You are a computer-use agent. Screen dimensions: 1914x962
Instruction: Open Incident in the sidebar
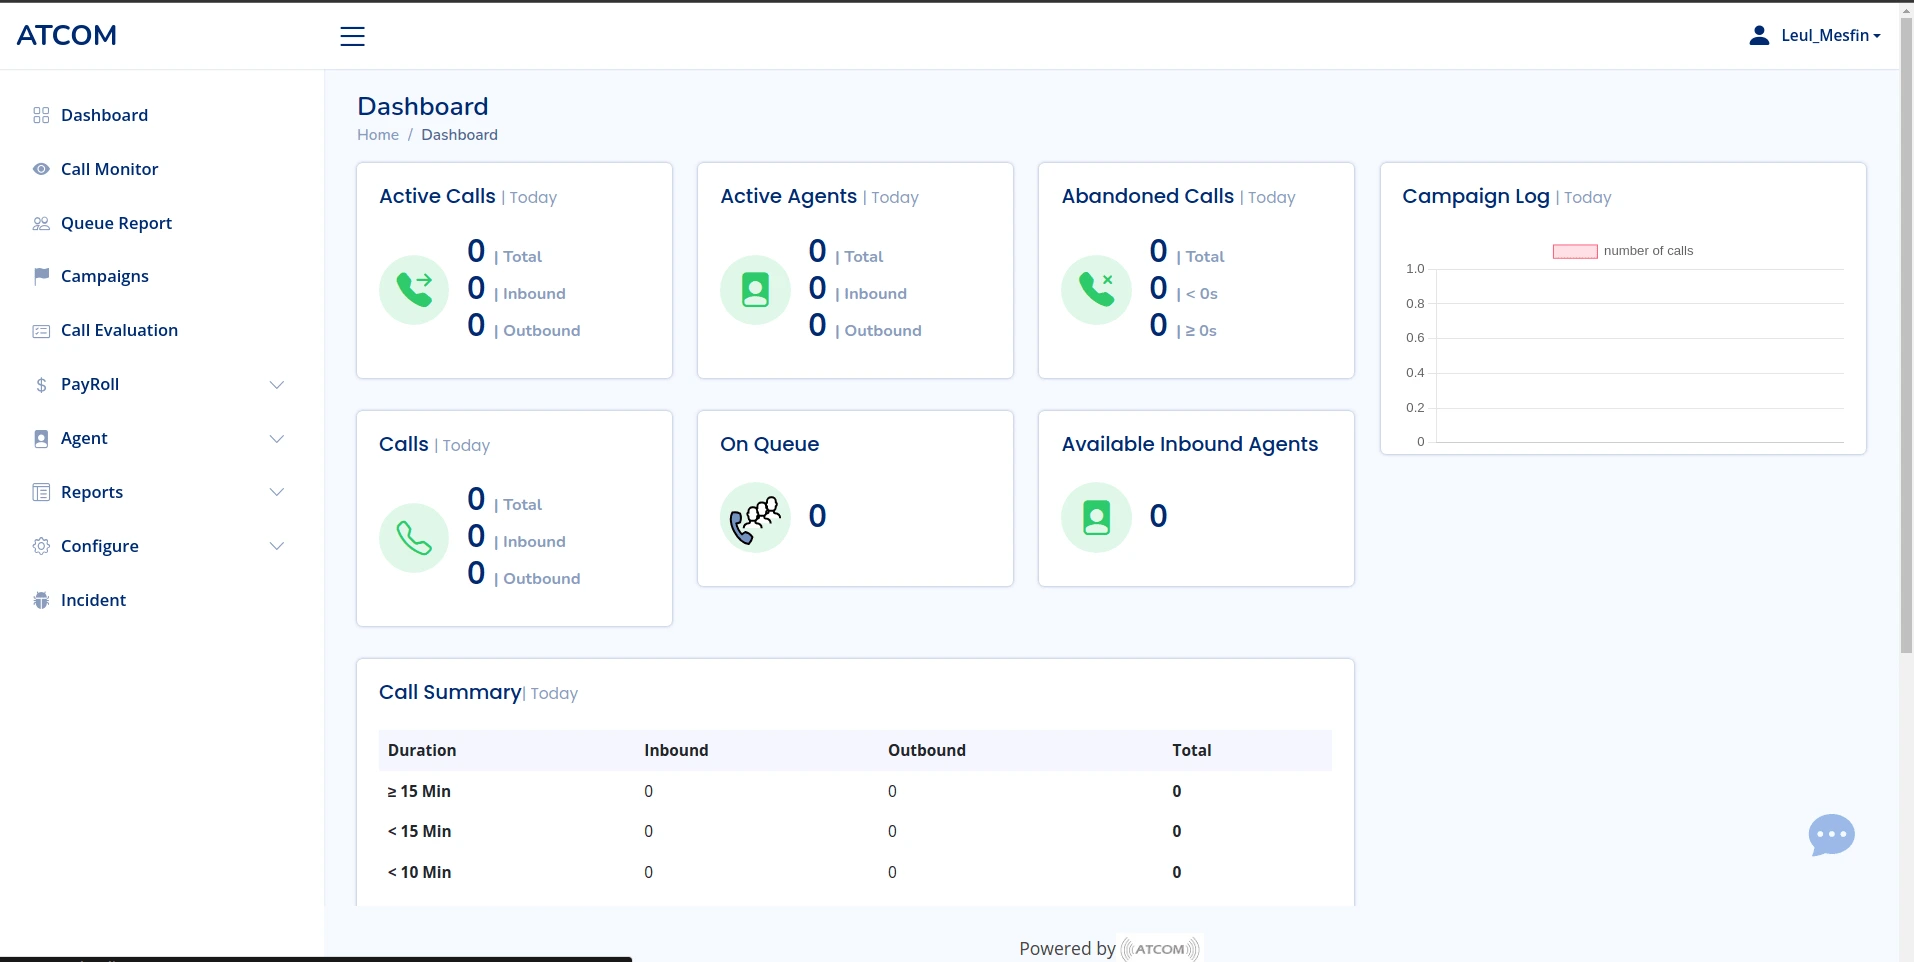pos(93,600)
